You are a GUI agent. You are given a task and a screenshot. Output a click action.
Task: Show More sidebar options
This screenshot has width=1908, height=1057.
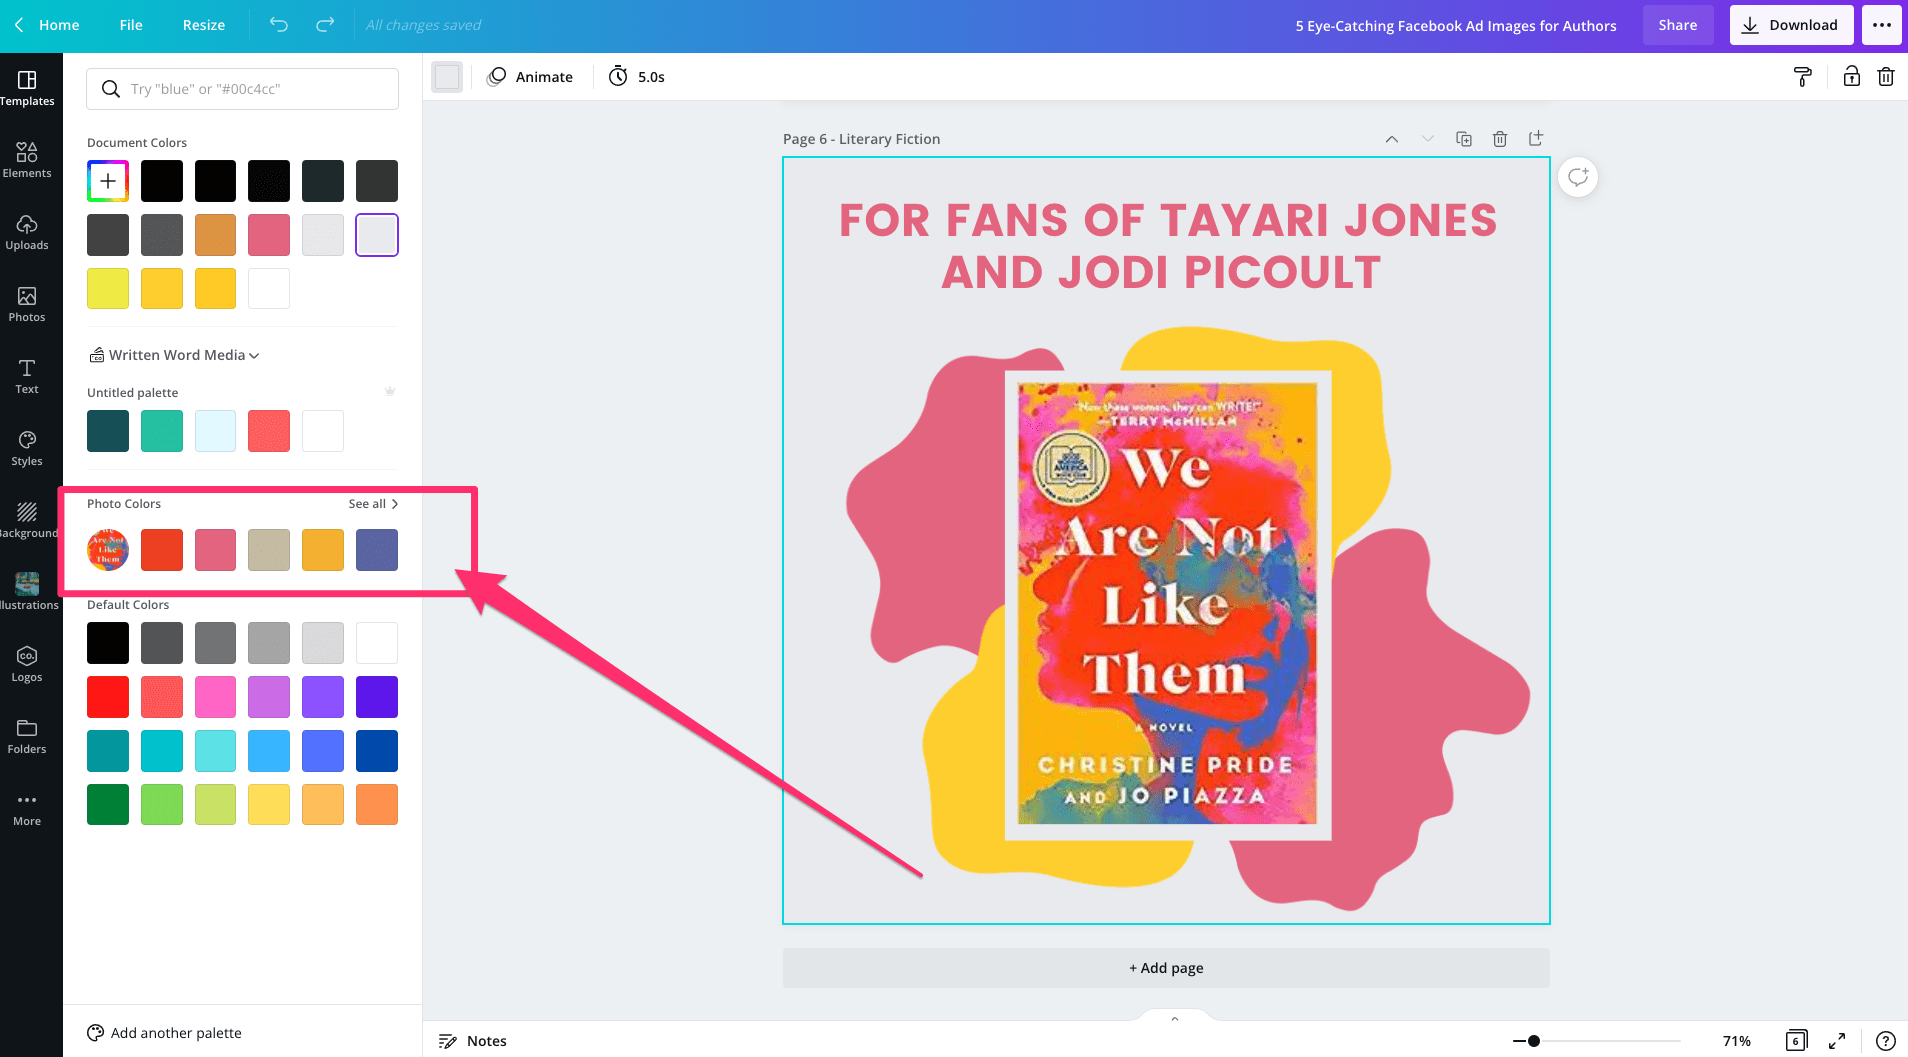click(x=27, y=808)
